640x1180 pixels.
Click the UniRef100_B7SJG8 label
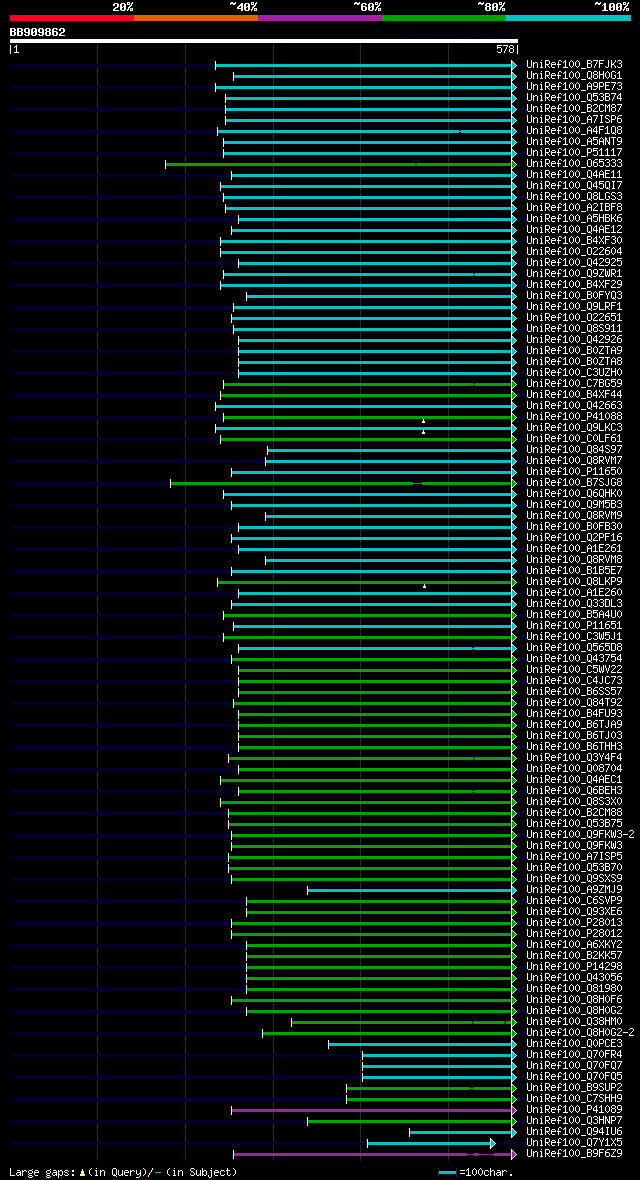(574, 482)
